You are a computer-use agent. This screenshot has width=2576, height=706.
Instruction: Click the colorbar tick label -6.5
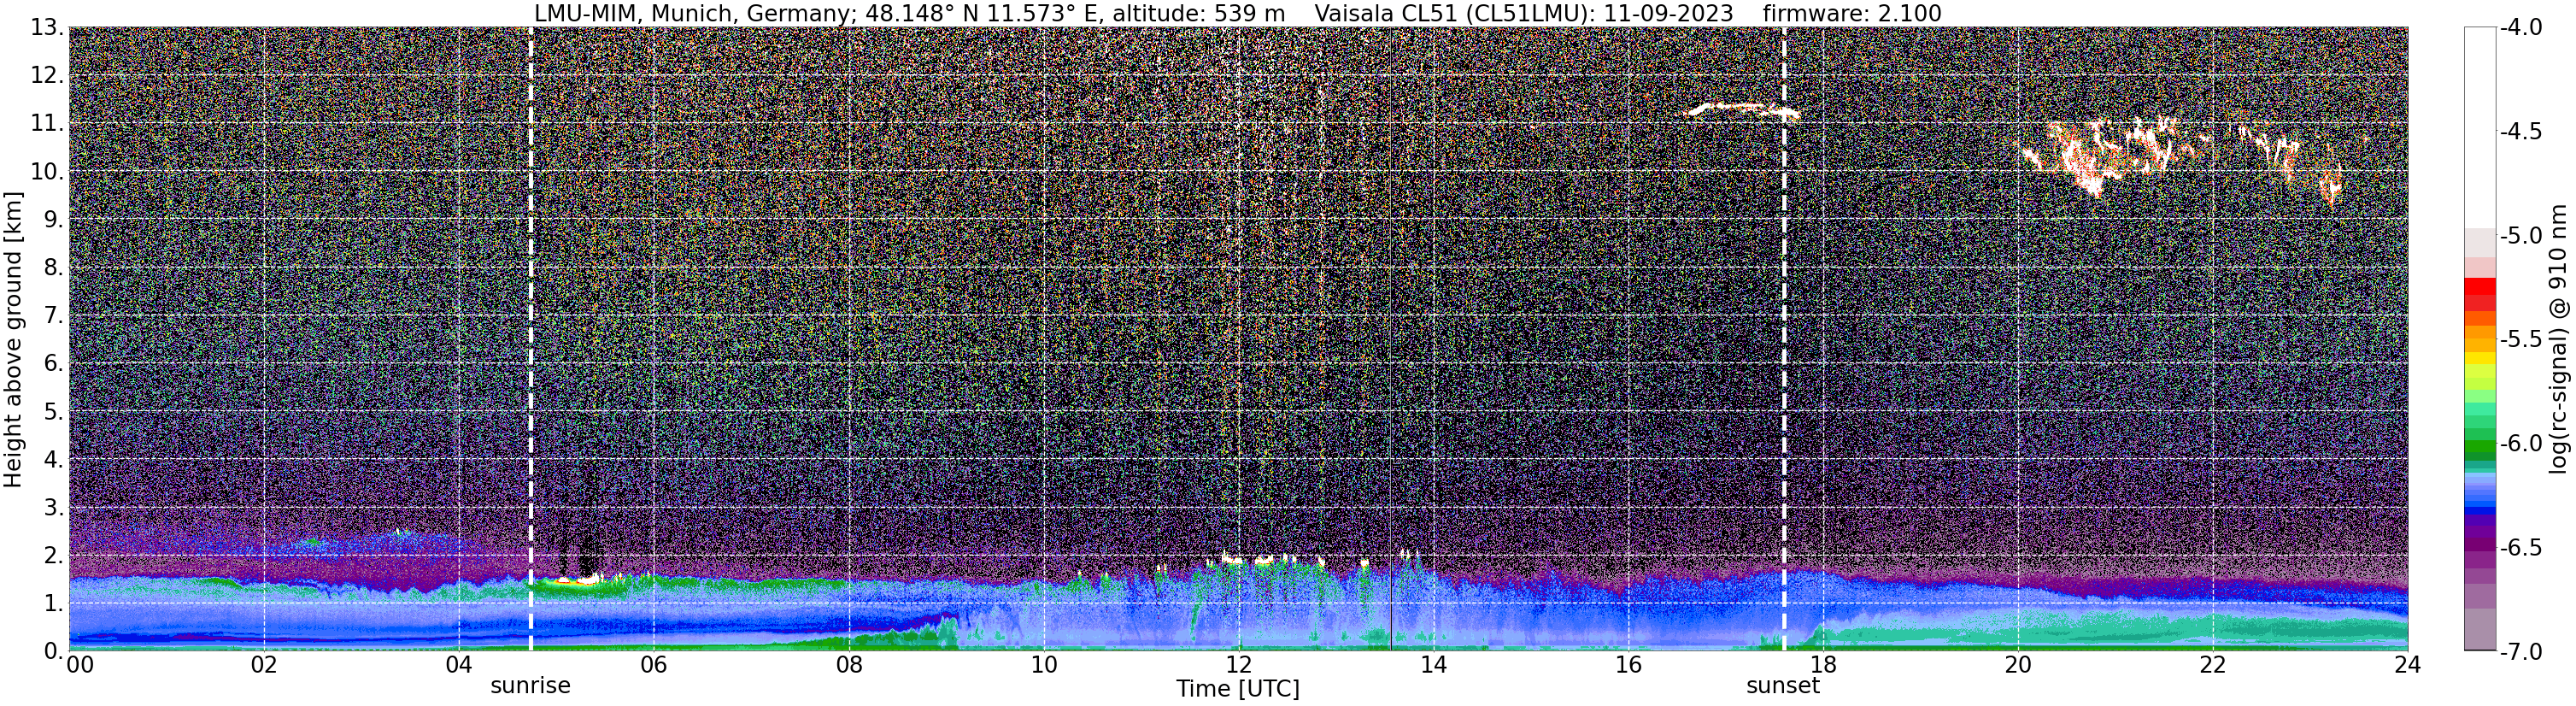2521,547
